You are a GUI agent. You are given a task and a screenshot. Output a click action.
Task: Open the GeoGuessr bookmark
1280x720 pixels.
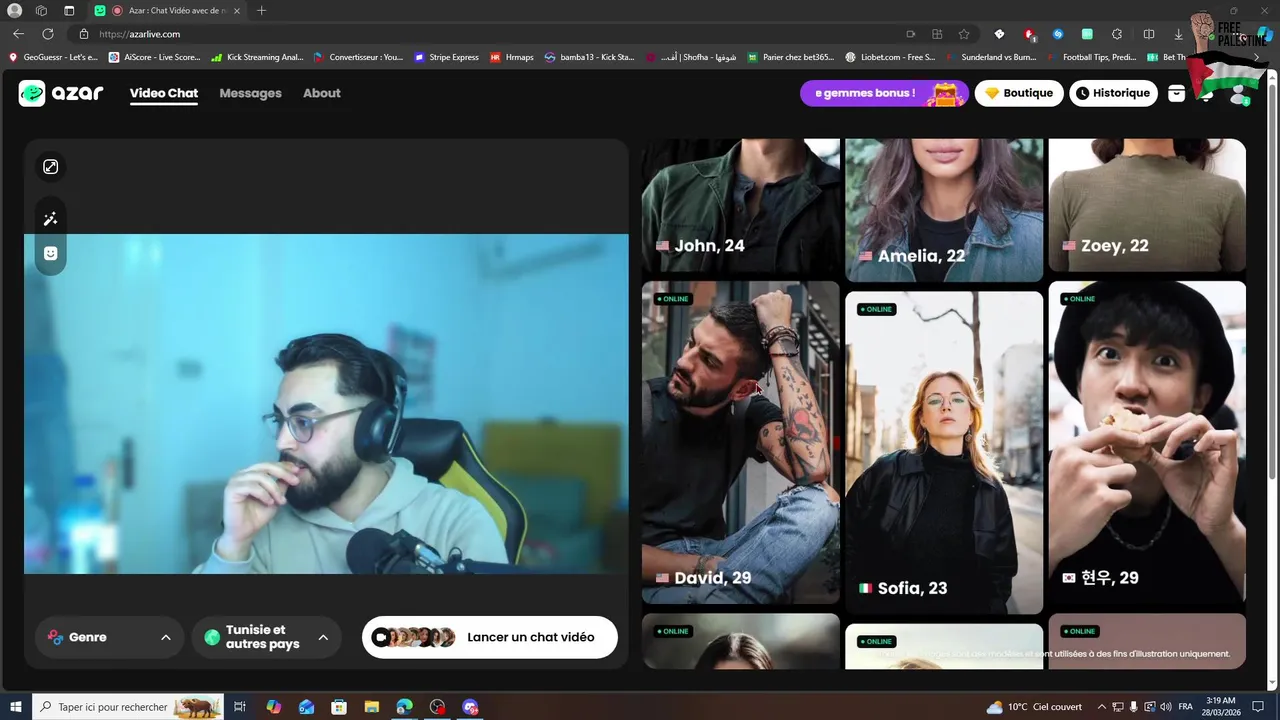pos(53,57)
